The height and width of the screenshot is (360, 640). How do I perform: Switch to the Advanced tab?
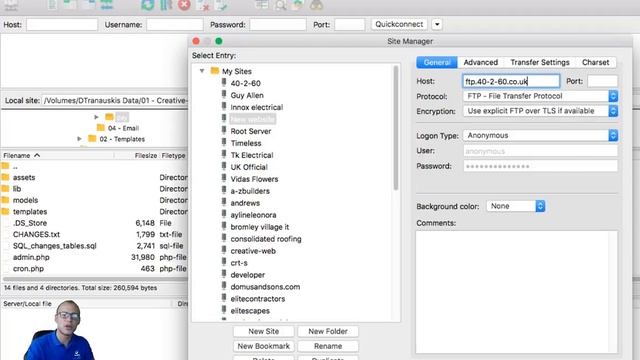pyautogui.click(x=480, y=62)
